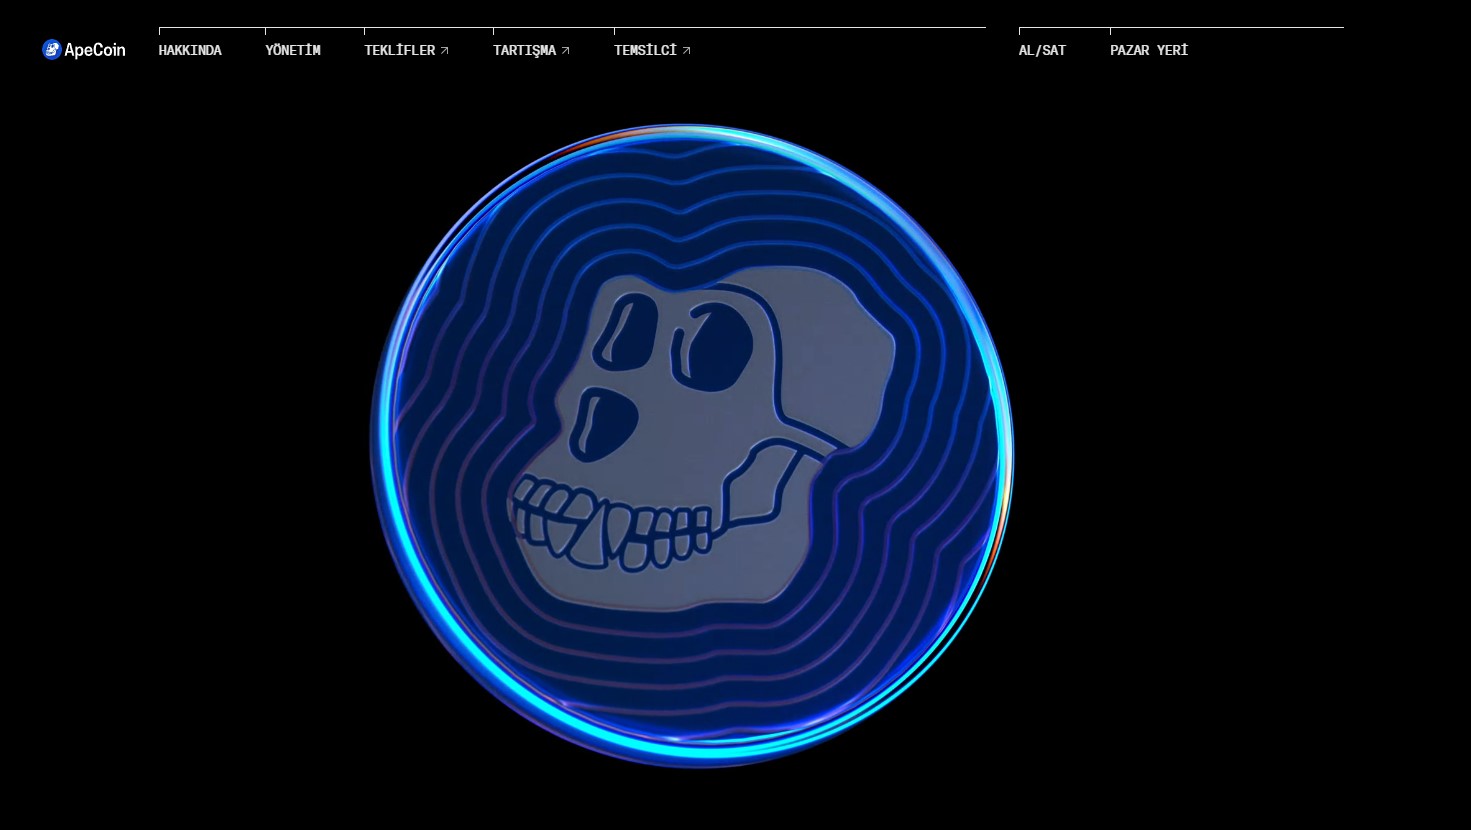
Task: Open the TEMSİLCİ external link
Action: coord(652,50)
